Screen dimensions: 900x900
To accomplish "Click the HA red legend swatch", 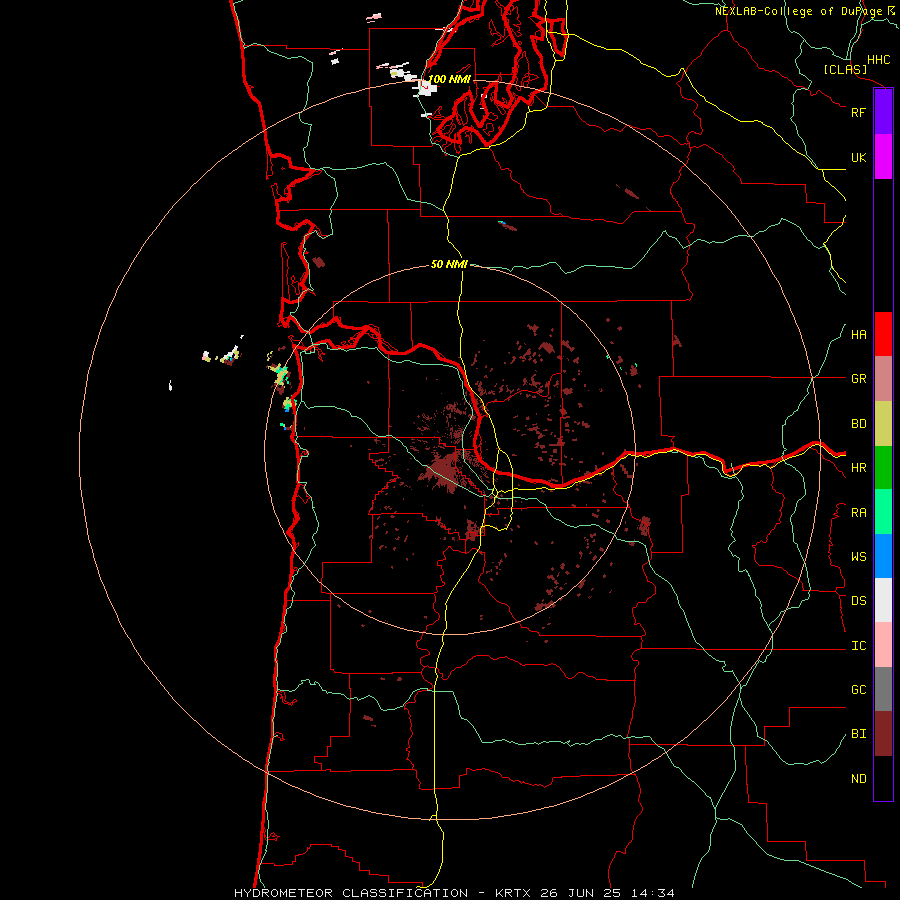I will point(883,334).
